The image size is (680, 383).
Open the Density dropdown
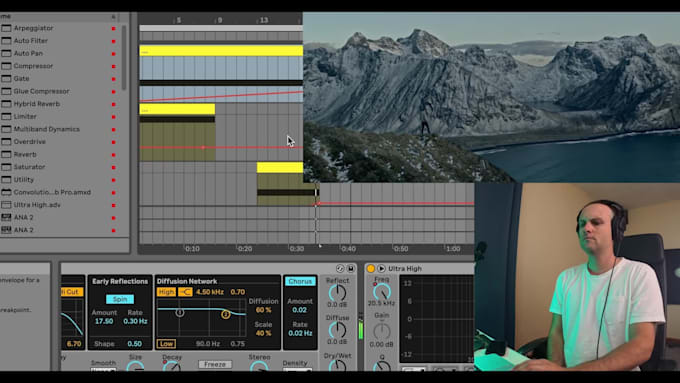297,370
